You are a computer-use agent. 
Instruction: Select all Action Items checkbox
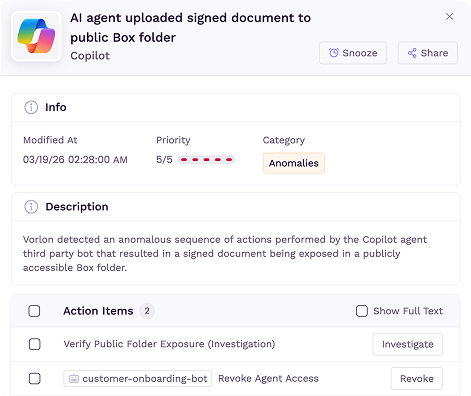tap(34, 311)
